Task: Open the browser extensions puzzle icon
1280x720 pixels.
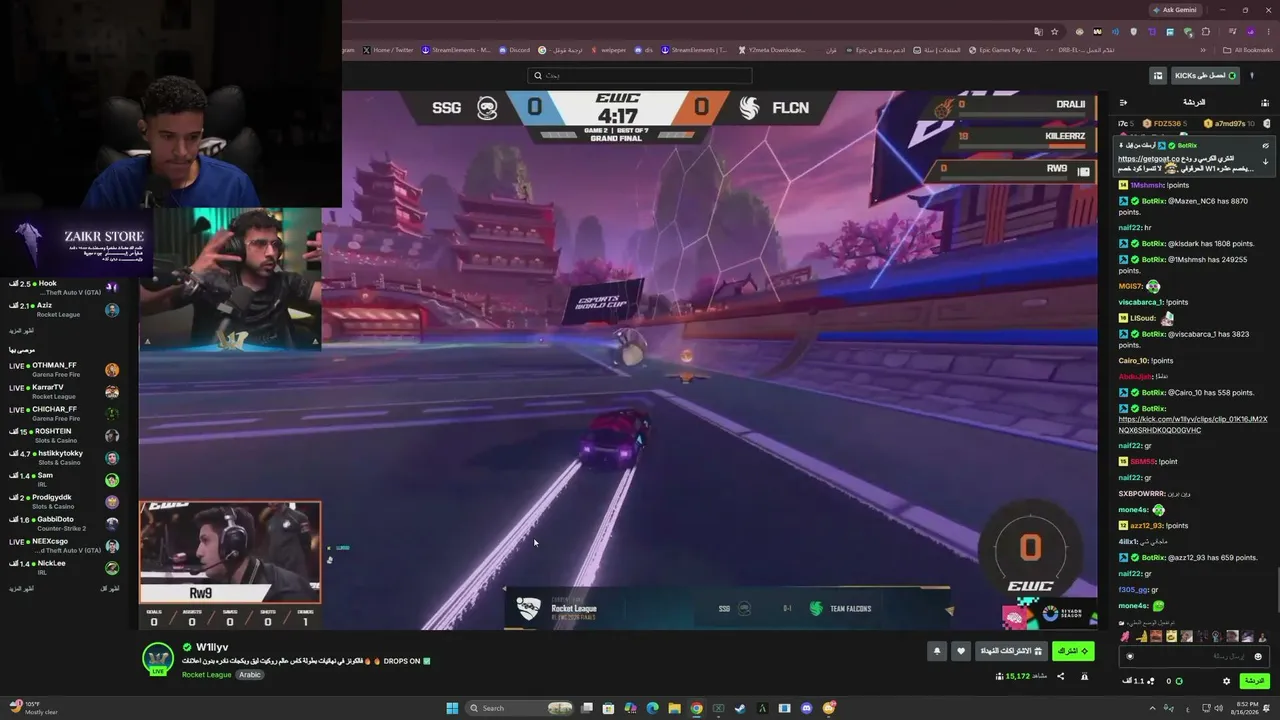Action: (x=1206, y=31)
